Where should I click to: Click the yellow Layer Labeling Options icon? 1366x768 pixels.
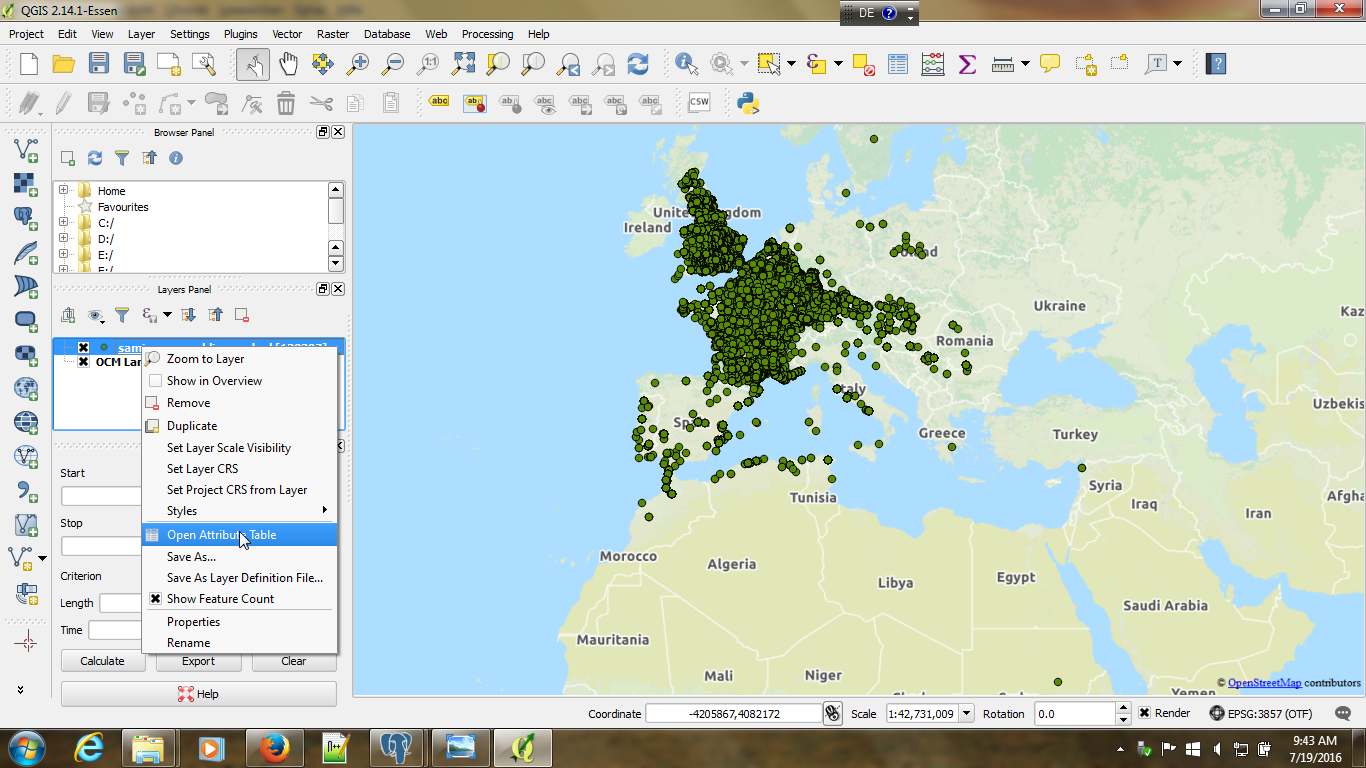pyautogui.click(x=439, y=102)
